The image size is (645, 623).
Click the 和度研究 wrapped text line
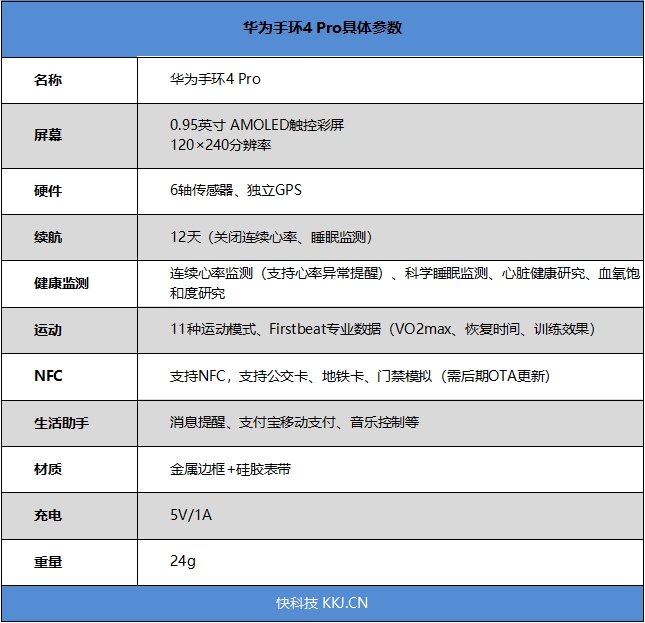197,293
